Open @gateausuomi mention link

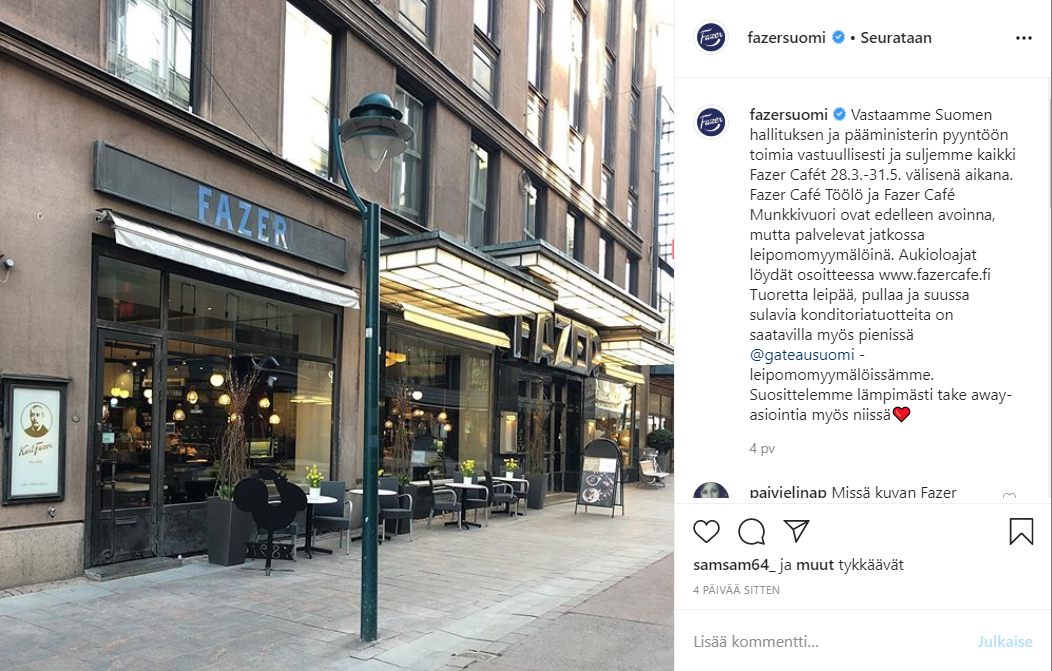tap(802, 354)
